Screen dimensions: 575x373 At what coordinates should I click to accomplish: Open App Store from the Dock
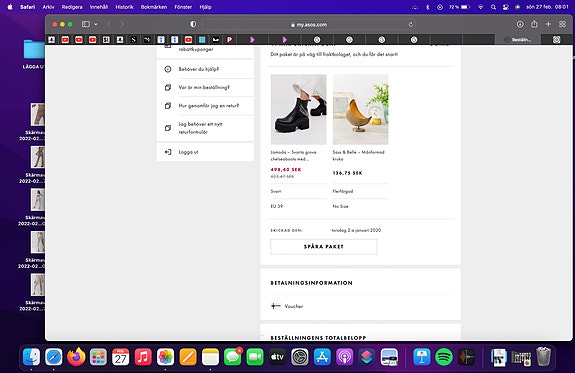(x=322, y=357)
